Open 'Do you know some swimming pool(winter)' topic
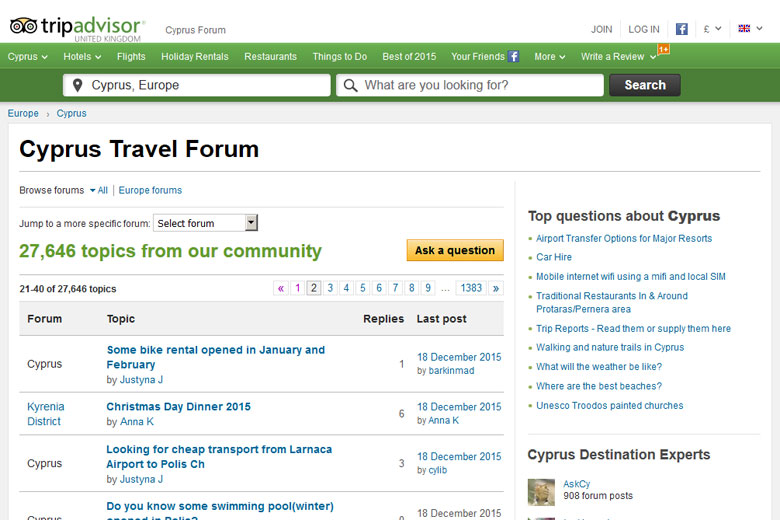Screen dimensions: 780x520 click(220, 512)
